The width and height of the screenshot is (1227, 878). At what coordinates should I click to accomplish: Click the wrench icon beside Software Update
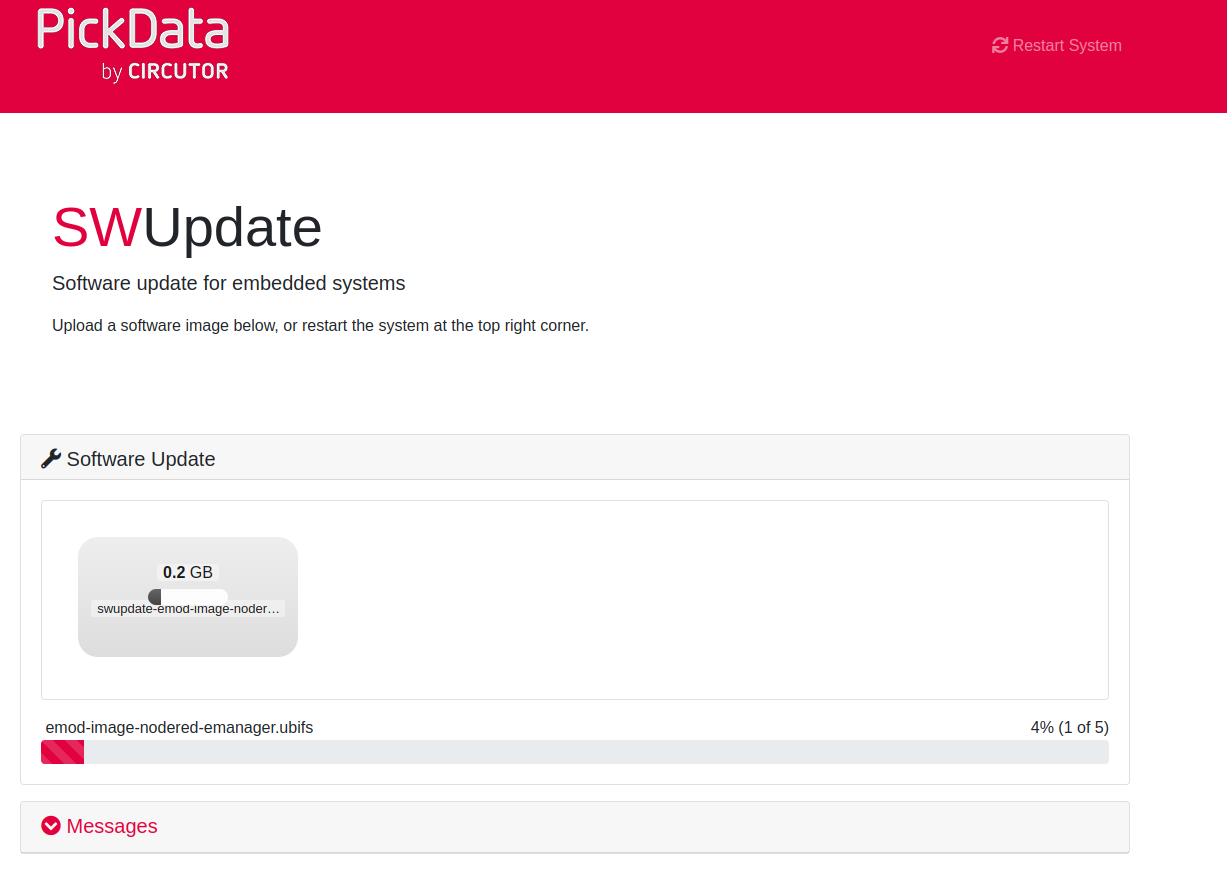click(50, 458)
